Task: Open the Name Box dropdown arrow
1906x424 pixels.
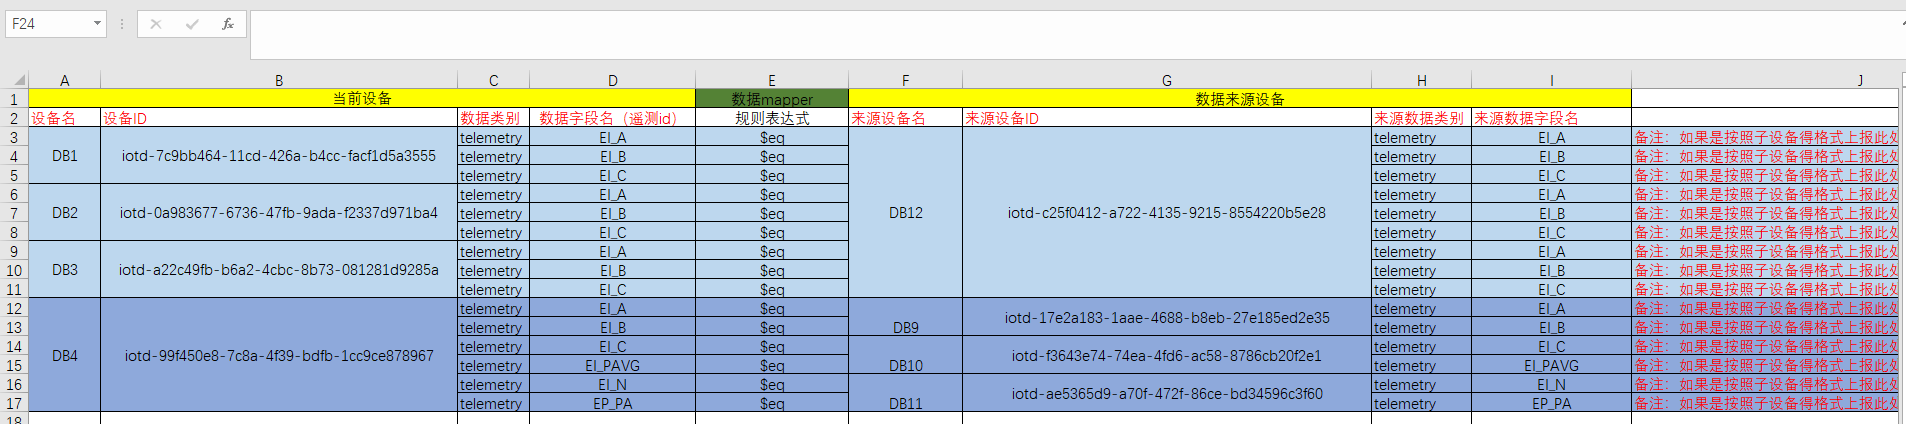Action: click(97, 24)
